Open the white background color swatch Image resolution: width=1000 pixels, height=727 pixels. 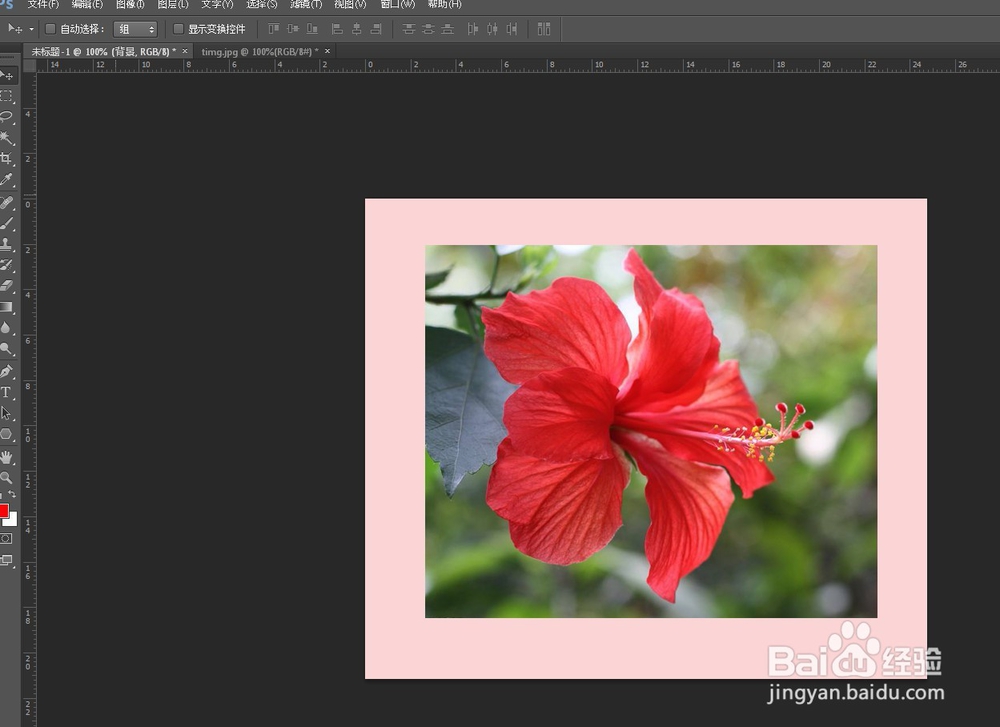13,522
